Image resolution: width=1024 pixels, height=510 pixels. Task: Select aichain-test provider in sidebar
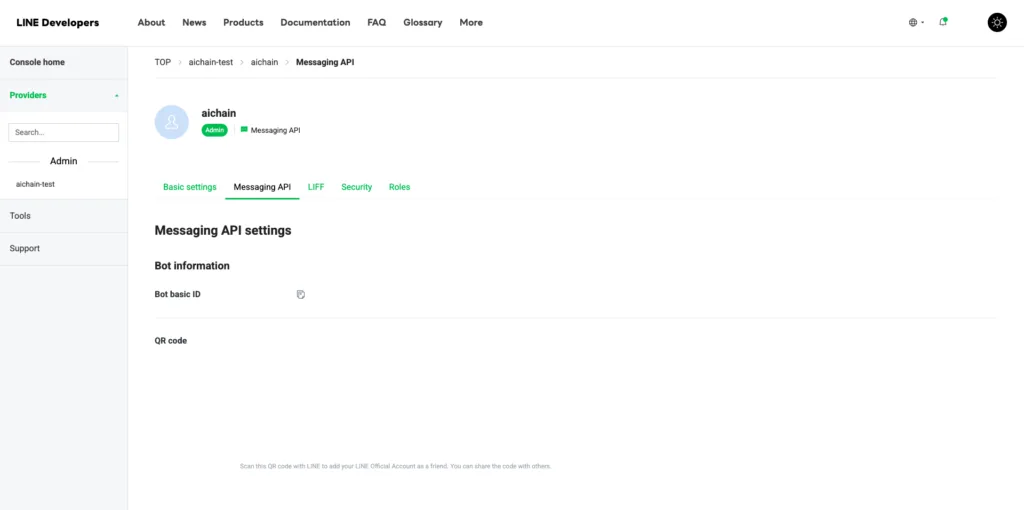[35, 184]
